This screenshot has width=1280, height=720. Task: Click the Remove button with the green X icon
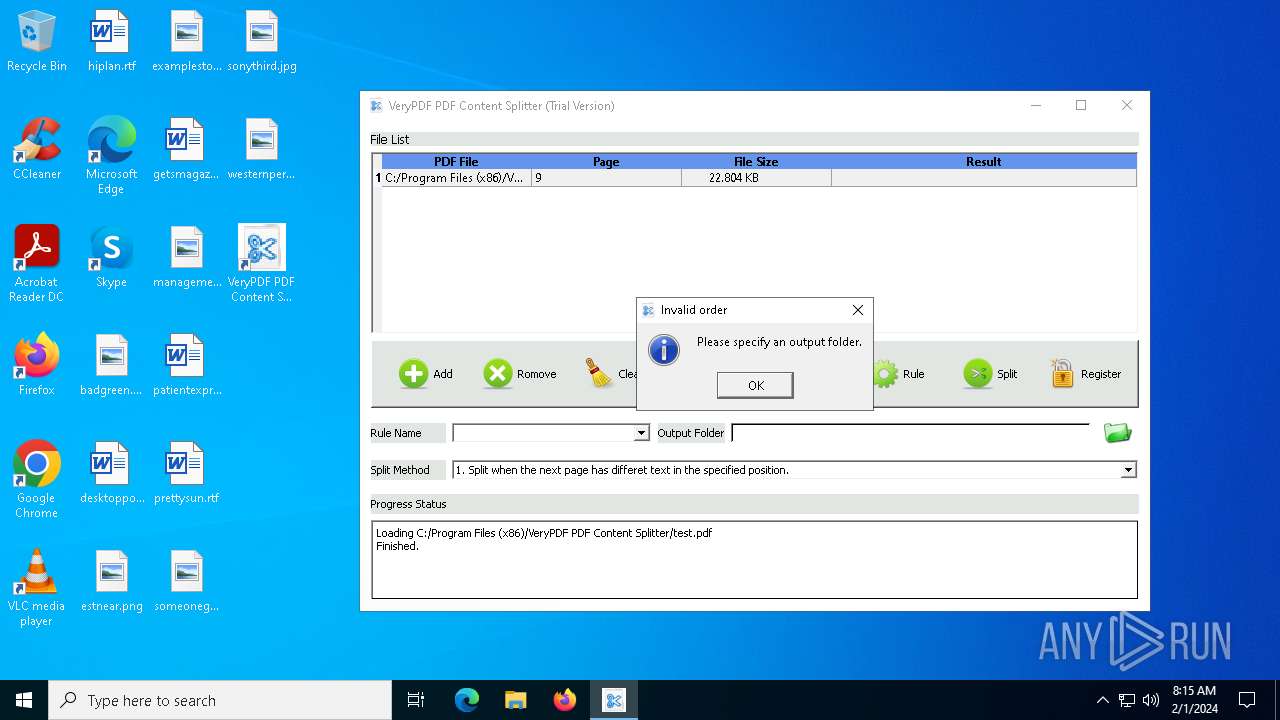point(520,374)
